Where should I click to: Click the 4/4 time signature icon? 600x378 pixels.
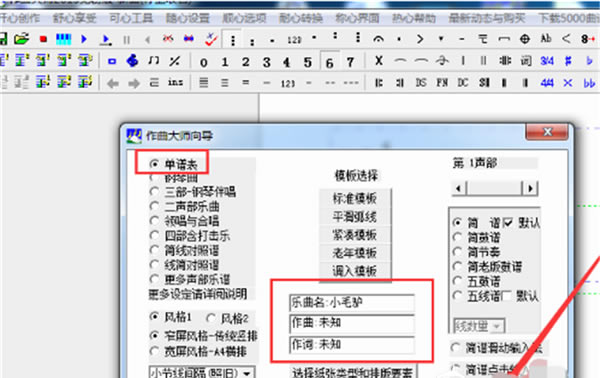pyautogui.click(x=547, y=83)
